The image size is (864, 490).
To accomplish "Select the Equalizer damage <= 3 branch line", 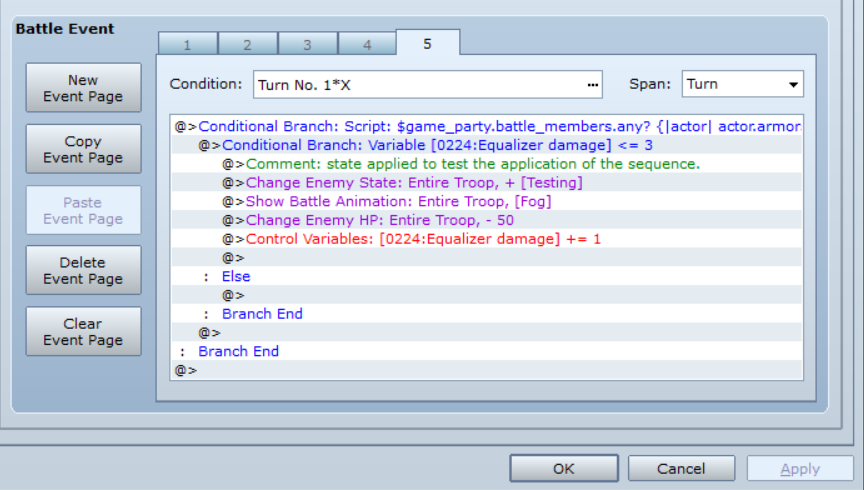I will [x=487, y=146].
